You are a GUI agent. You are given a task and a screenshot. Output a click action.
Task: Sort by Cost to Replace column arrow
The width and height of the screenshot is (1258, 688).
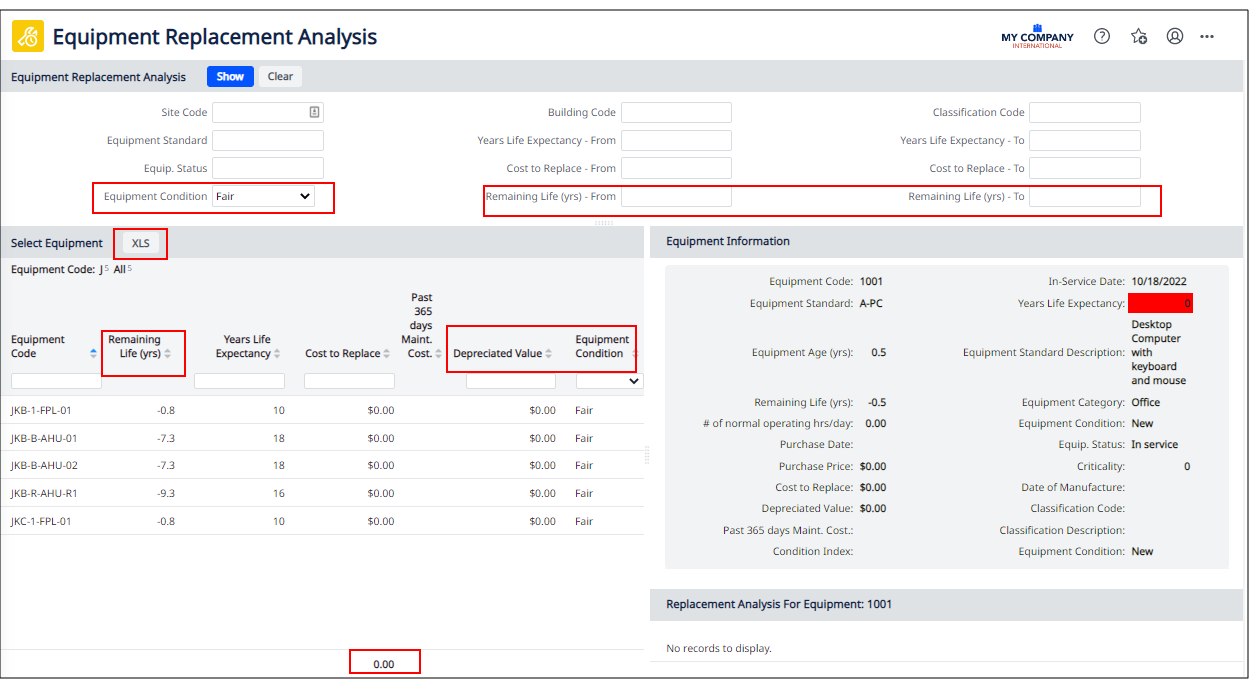click(386, 353)
